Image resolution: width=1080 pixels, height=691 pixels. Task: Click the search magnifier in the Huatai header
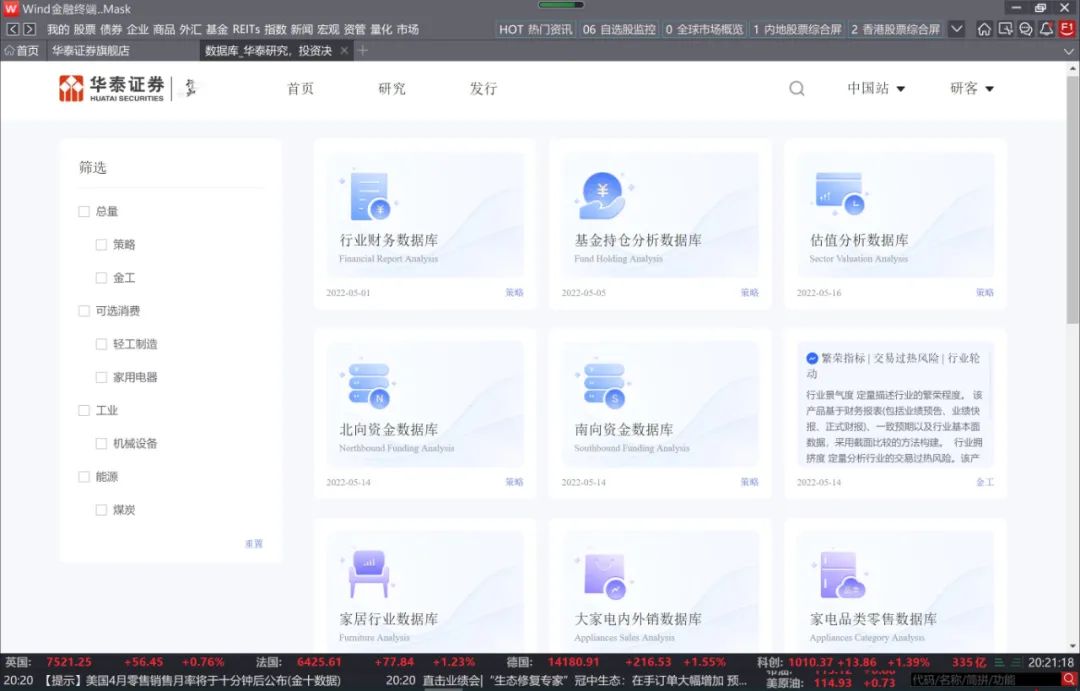pos(797,88)
